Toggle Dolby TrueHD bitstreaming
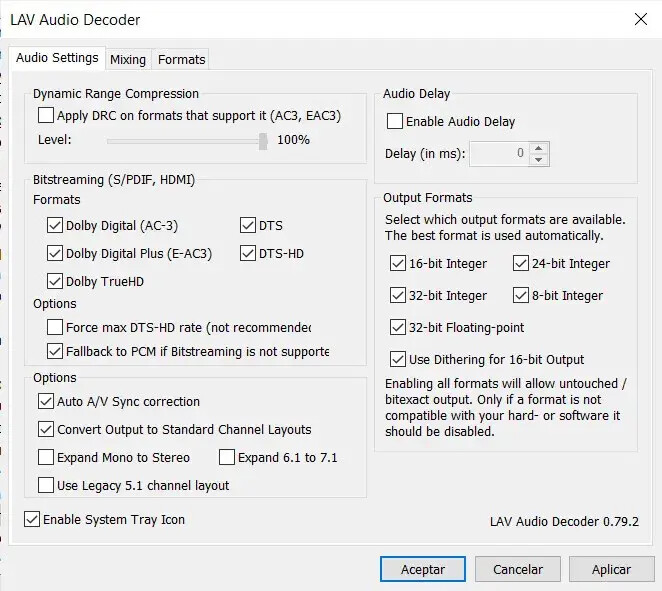The image size is (662, 591). click(55, 282)
